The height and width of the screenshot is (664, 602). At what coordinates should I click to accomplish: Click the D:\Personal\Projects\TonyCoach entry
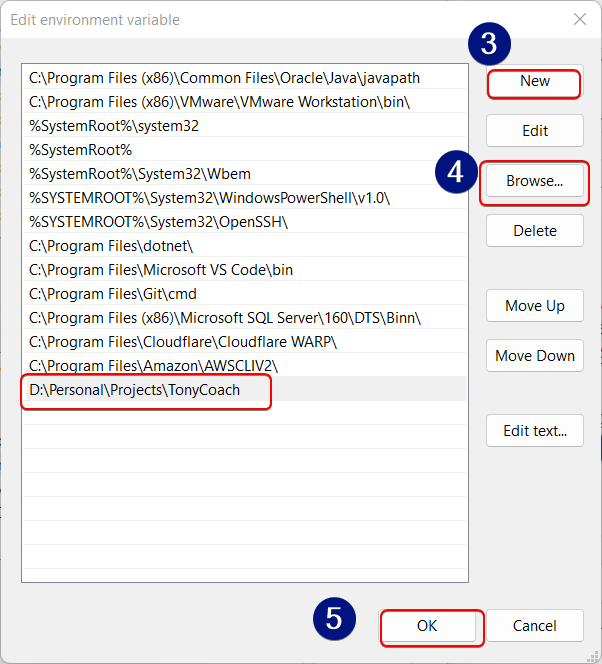pyautogui.click(x=134, y=390)
